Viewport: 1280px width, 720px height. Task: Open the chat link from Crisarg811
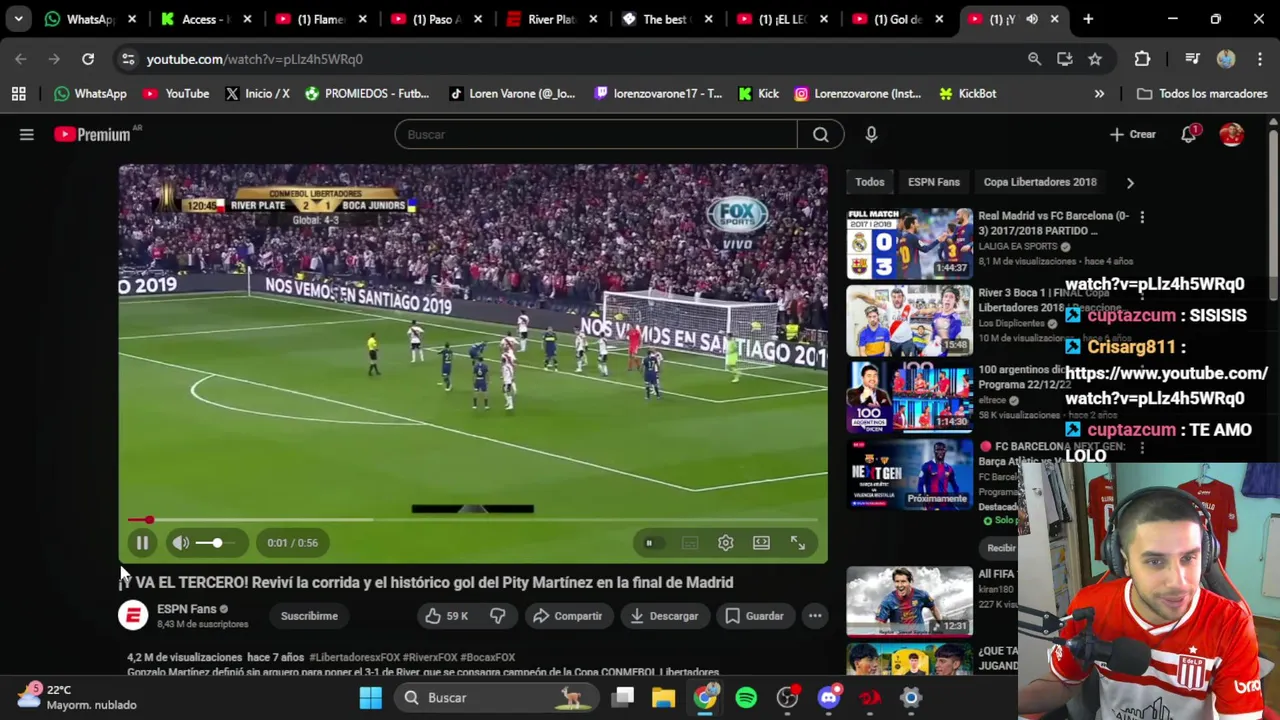(x=1166, y=385)
